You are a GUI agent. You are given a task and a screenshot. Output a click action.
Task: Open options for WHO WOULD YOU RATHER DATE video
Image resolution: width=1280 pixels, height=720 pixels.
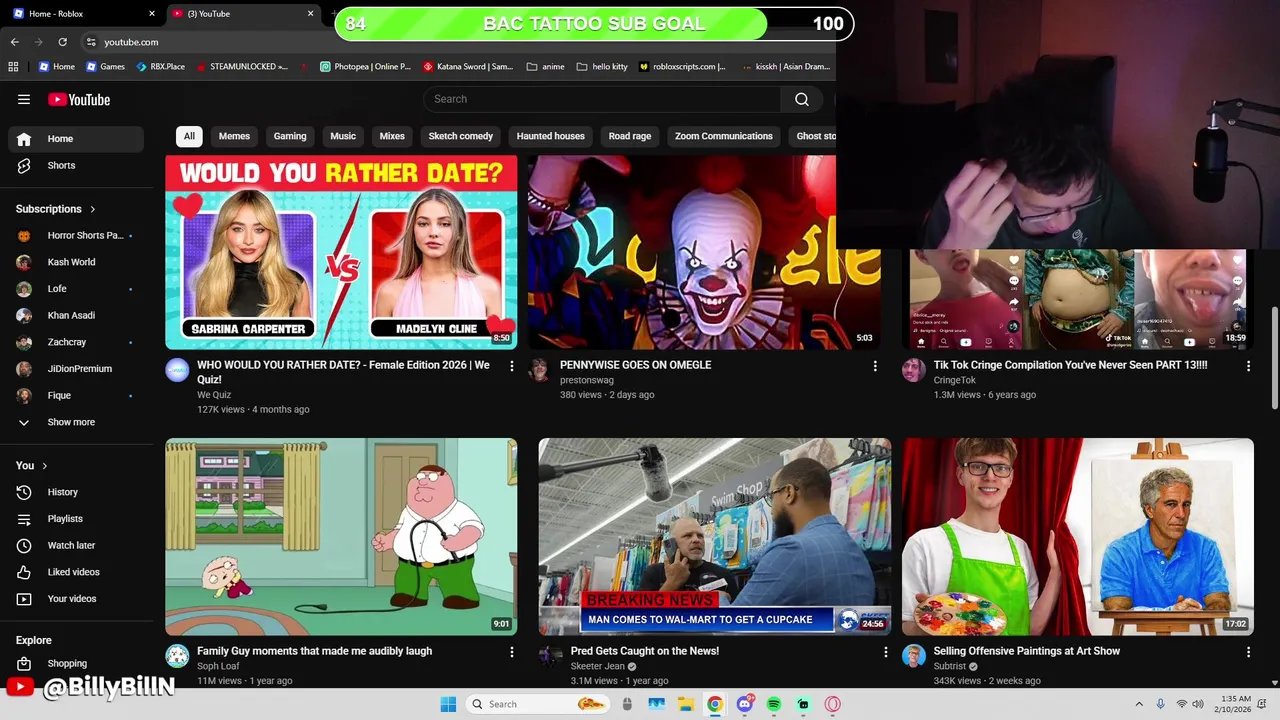(x=511, y=366)
